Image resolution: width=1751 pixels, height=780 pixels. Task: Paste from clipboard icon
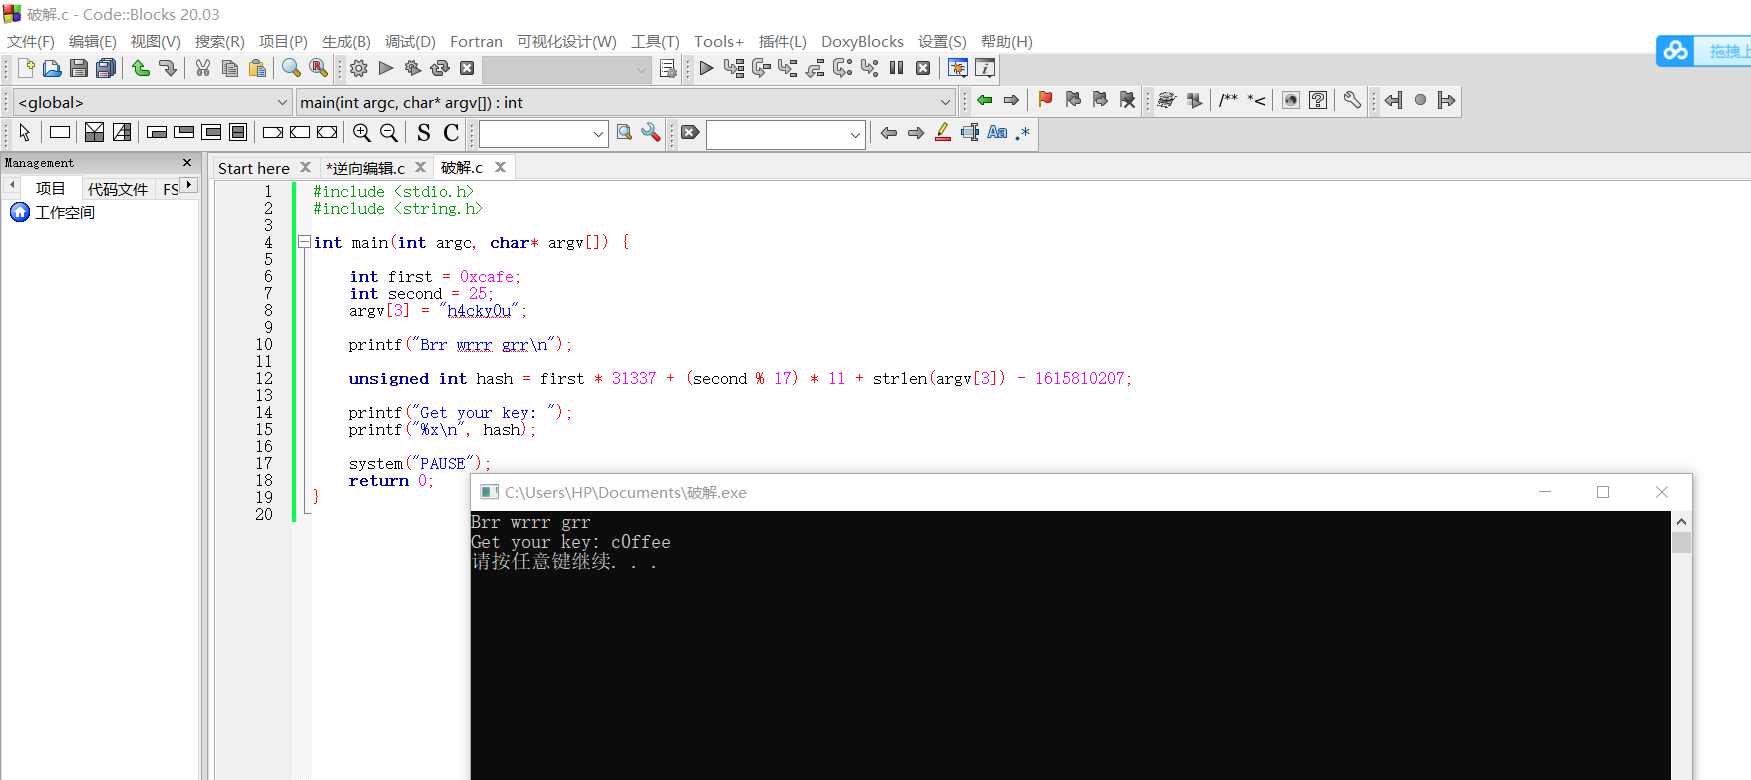[x=257, y=68]
